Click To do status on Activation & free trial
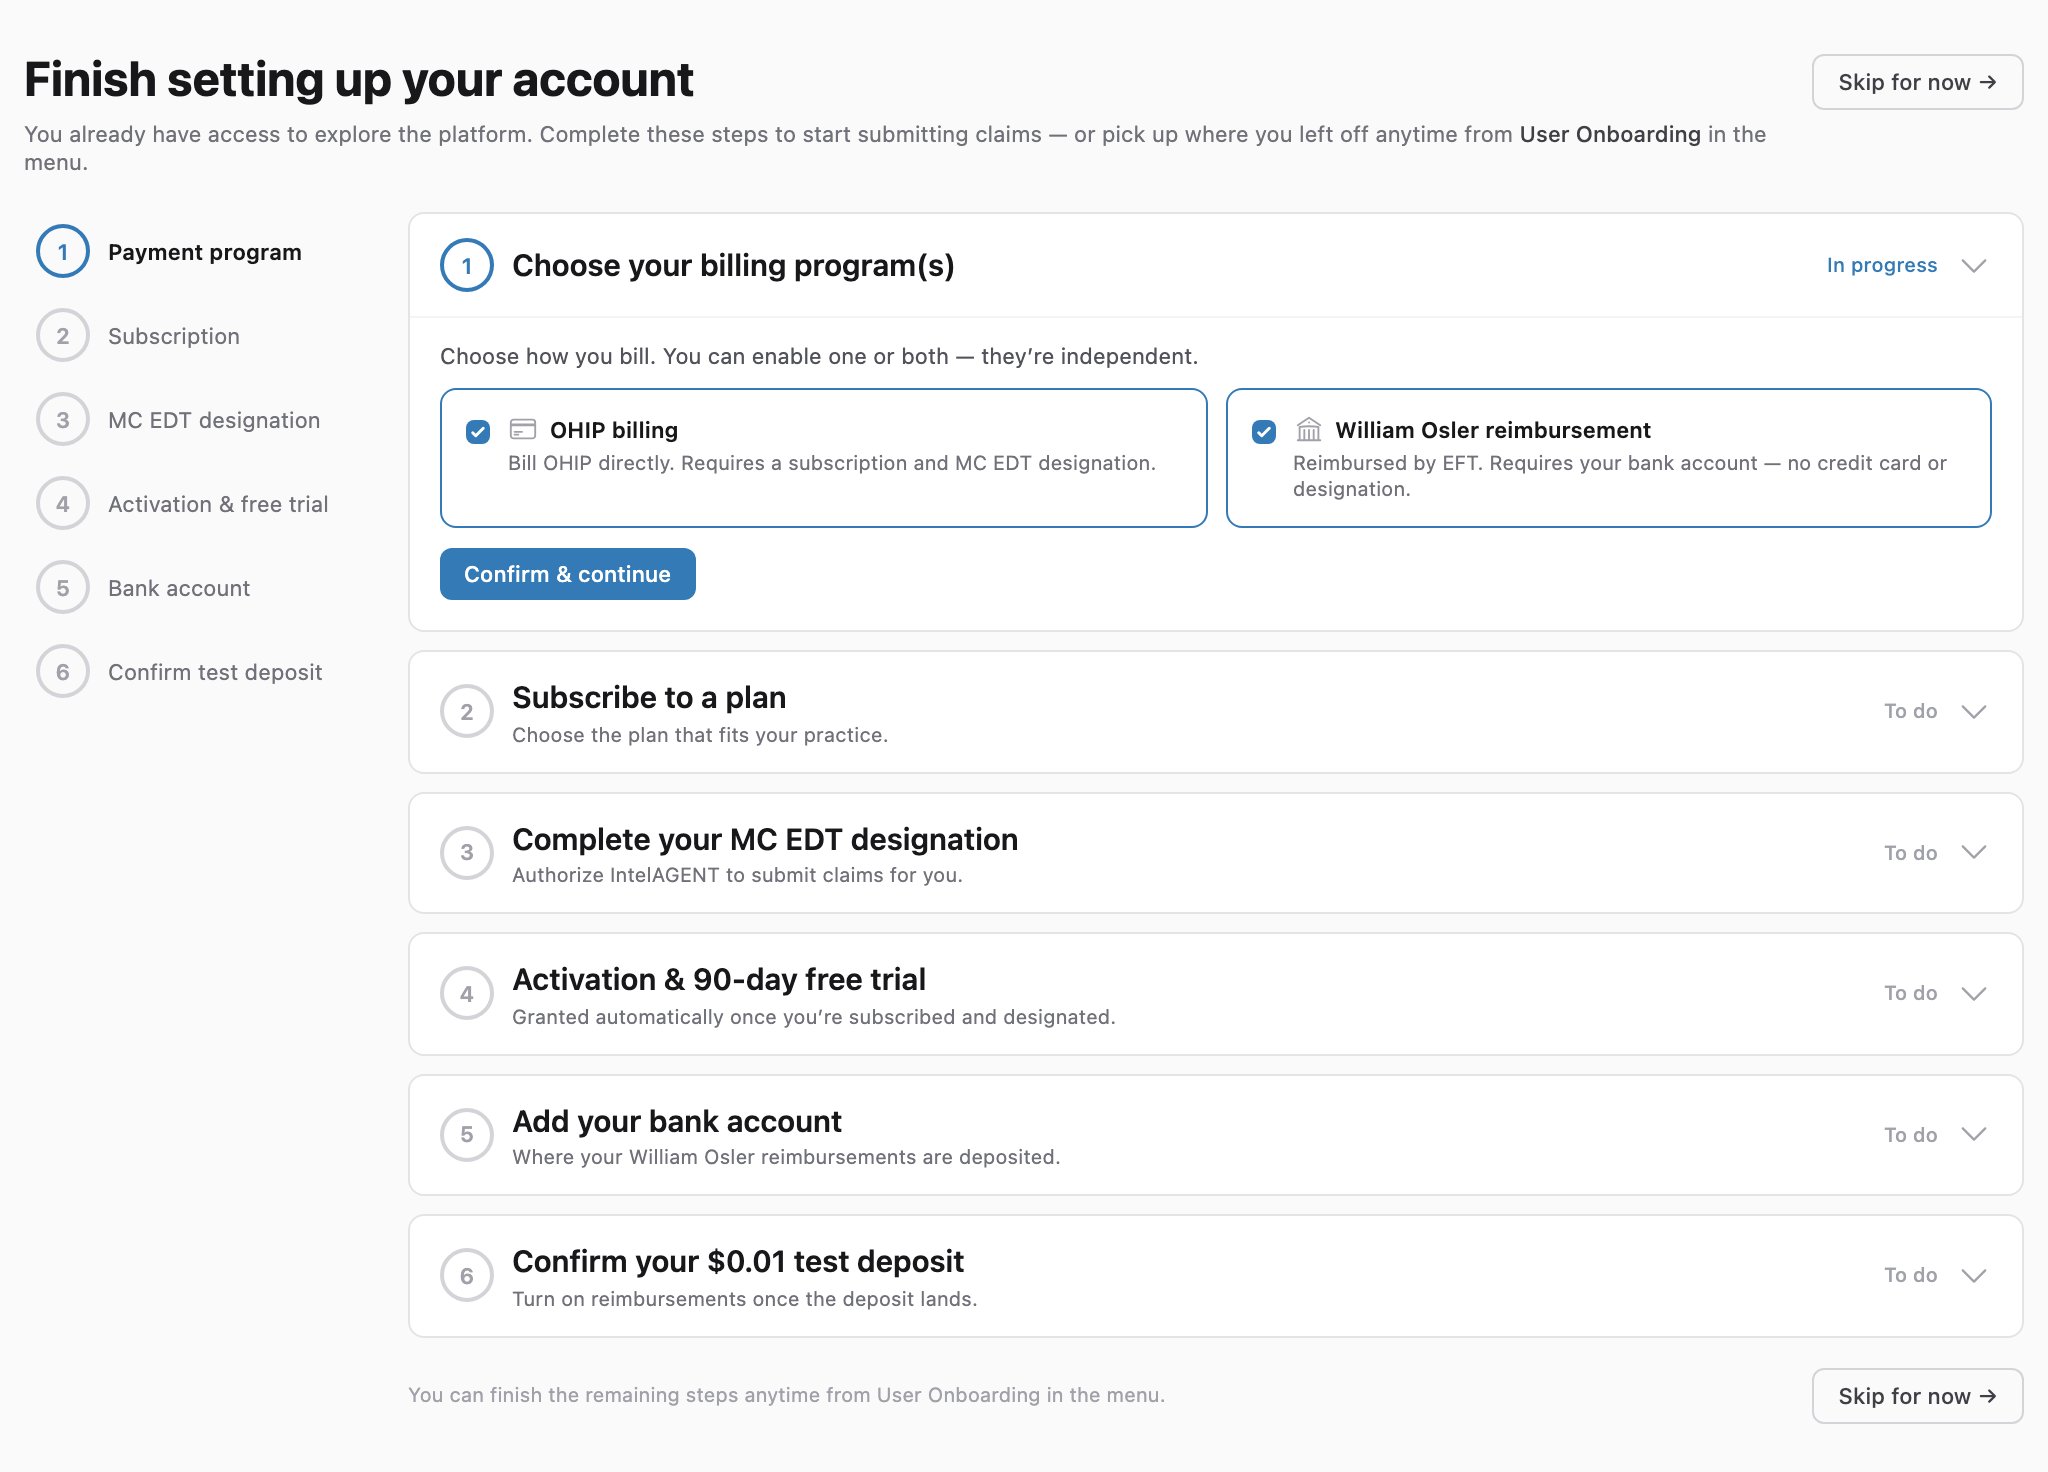 (1911, 993)
